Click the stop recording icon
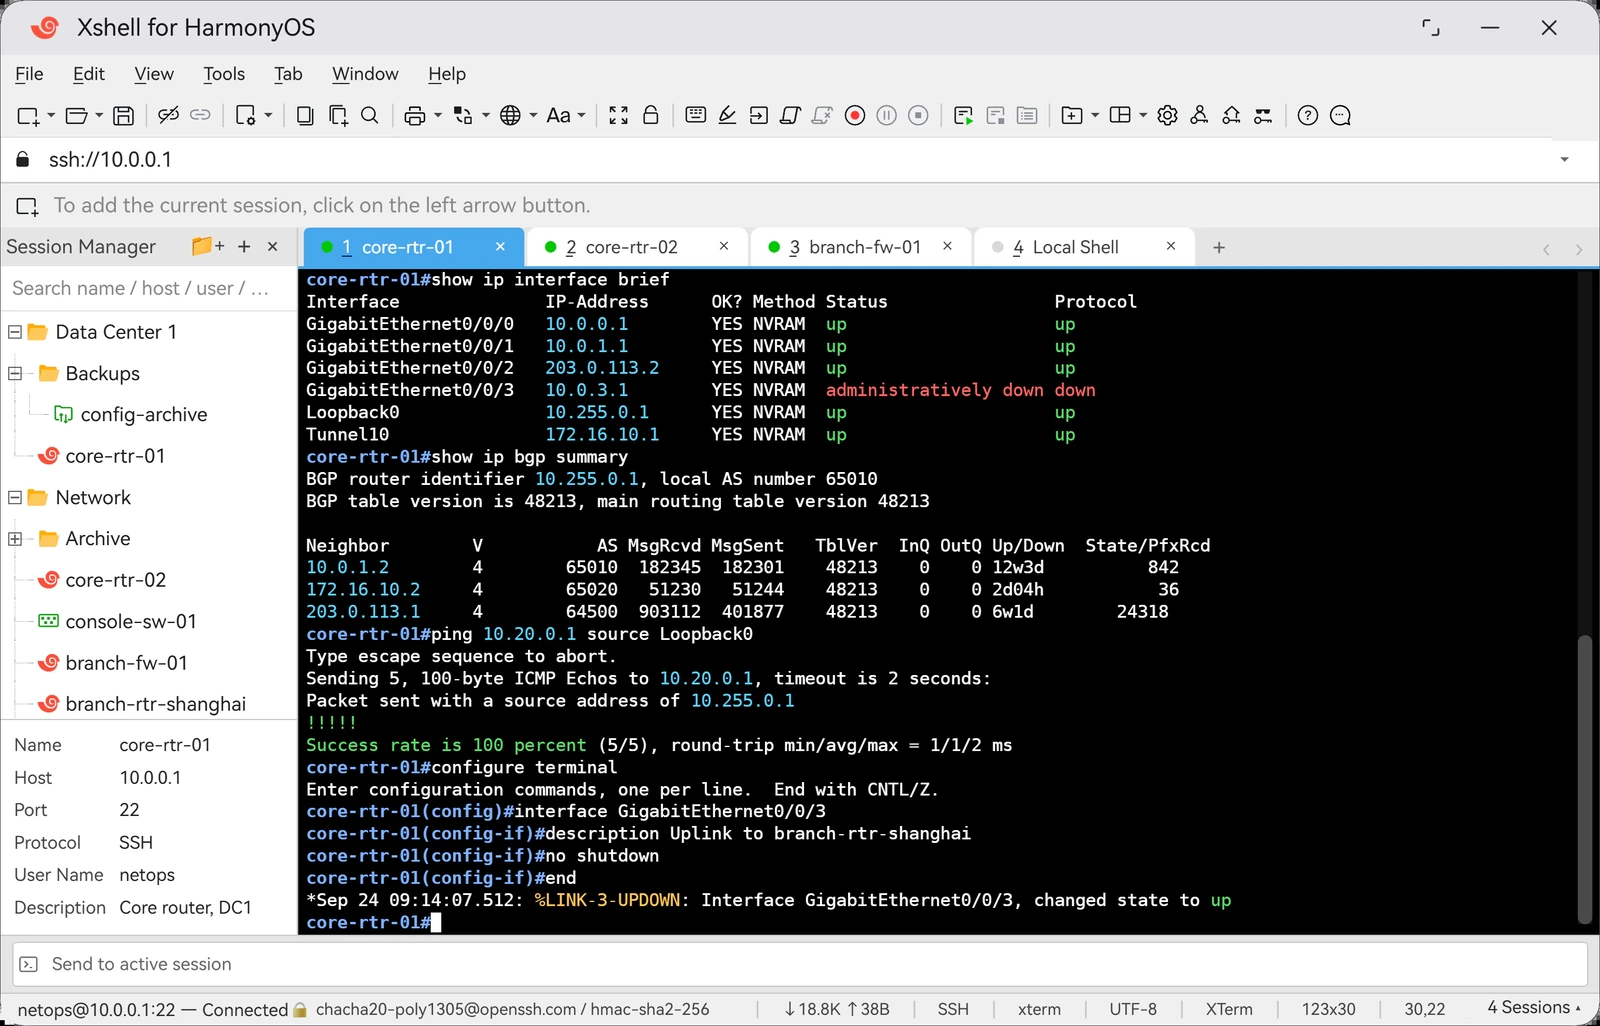The height and width of the screenshot is (1026, 1600). [x=918, y=116]
